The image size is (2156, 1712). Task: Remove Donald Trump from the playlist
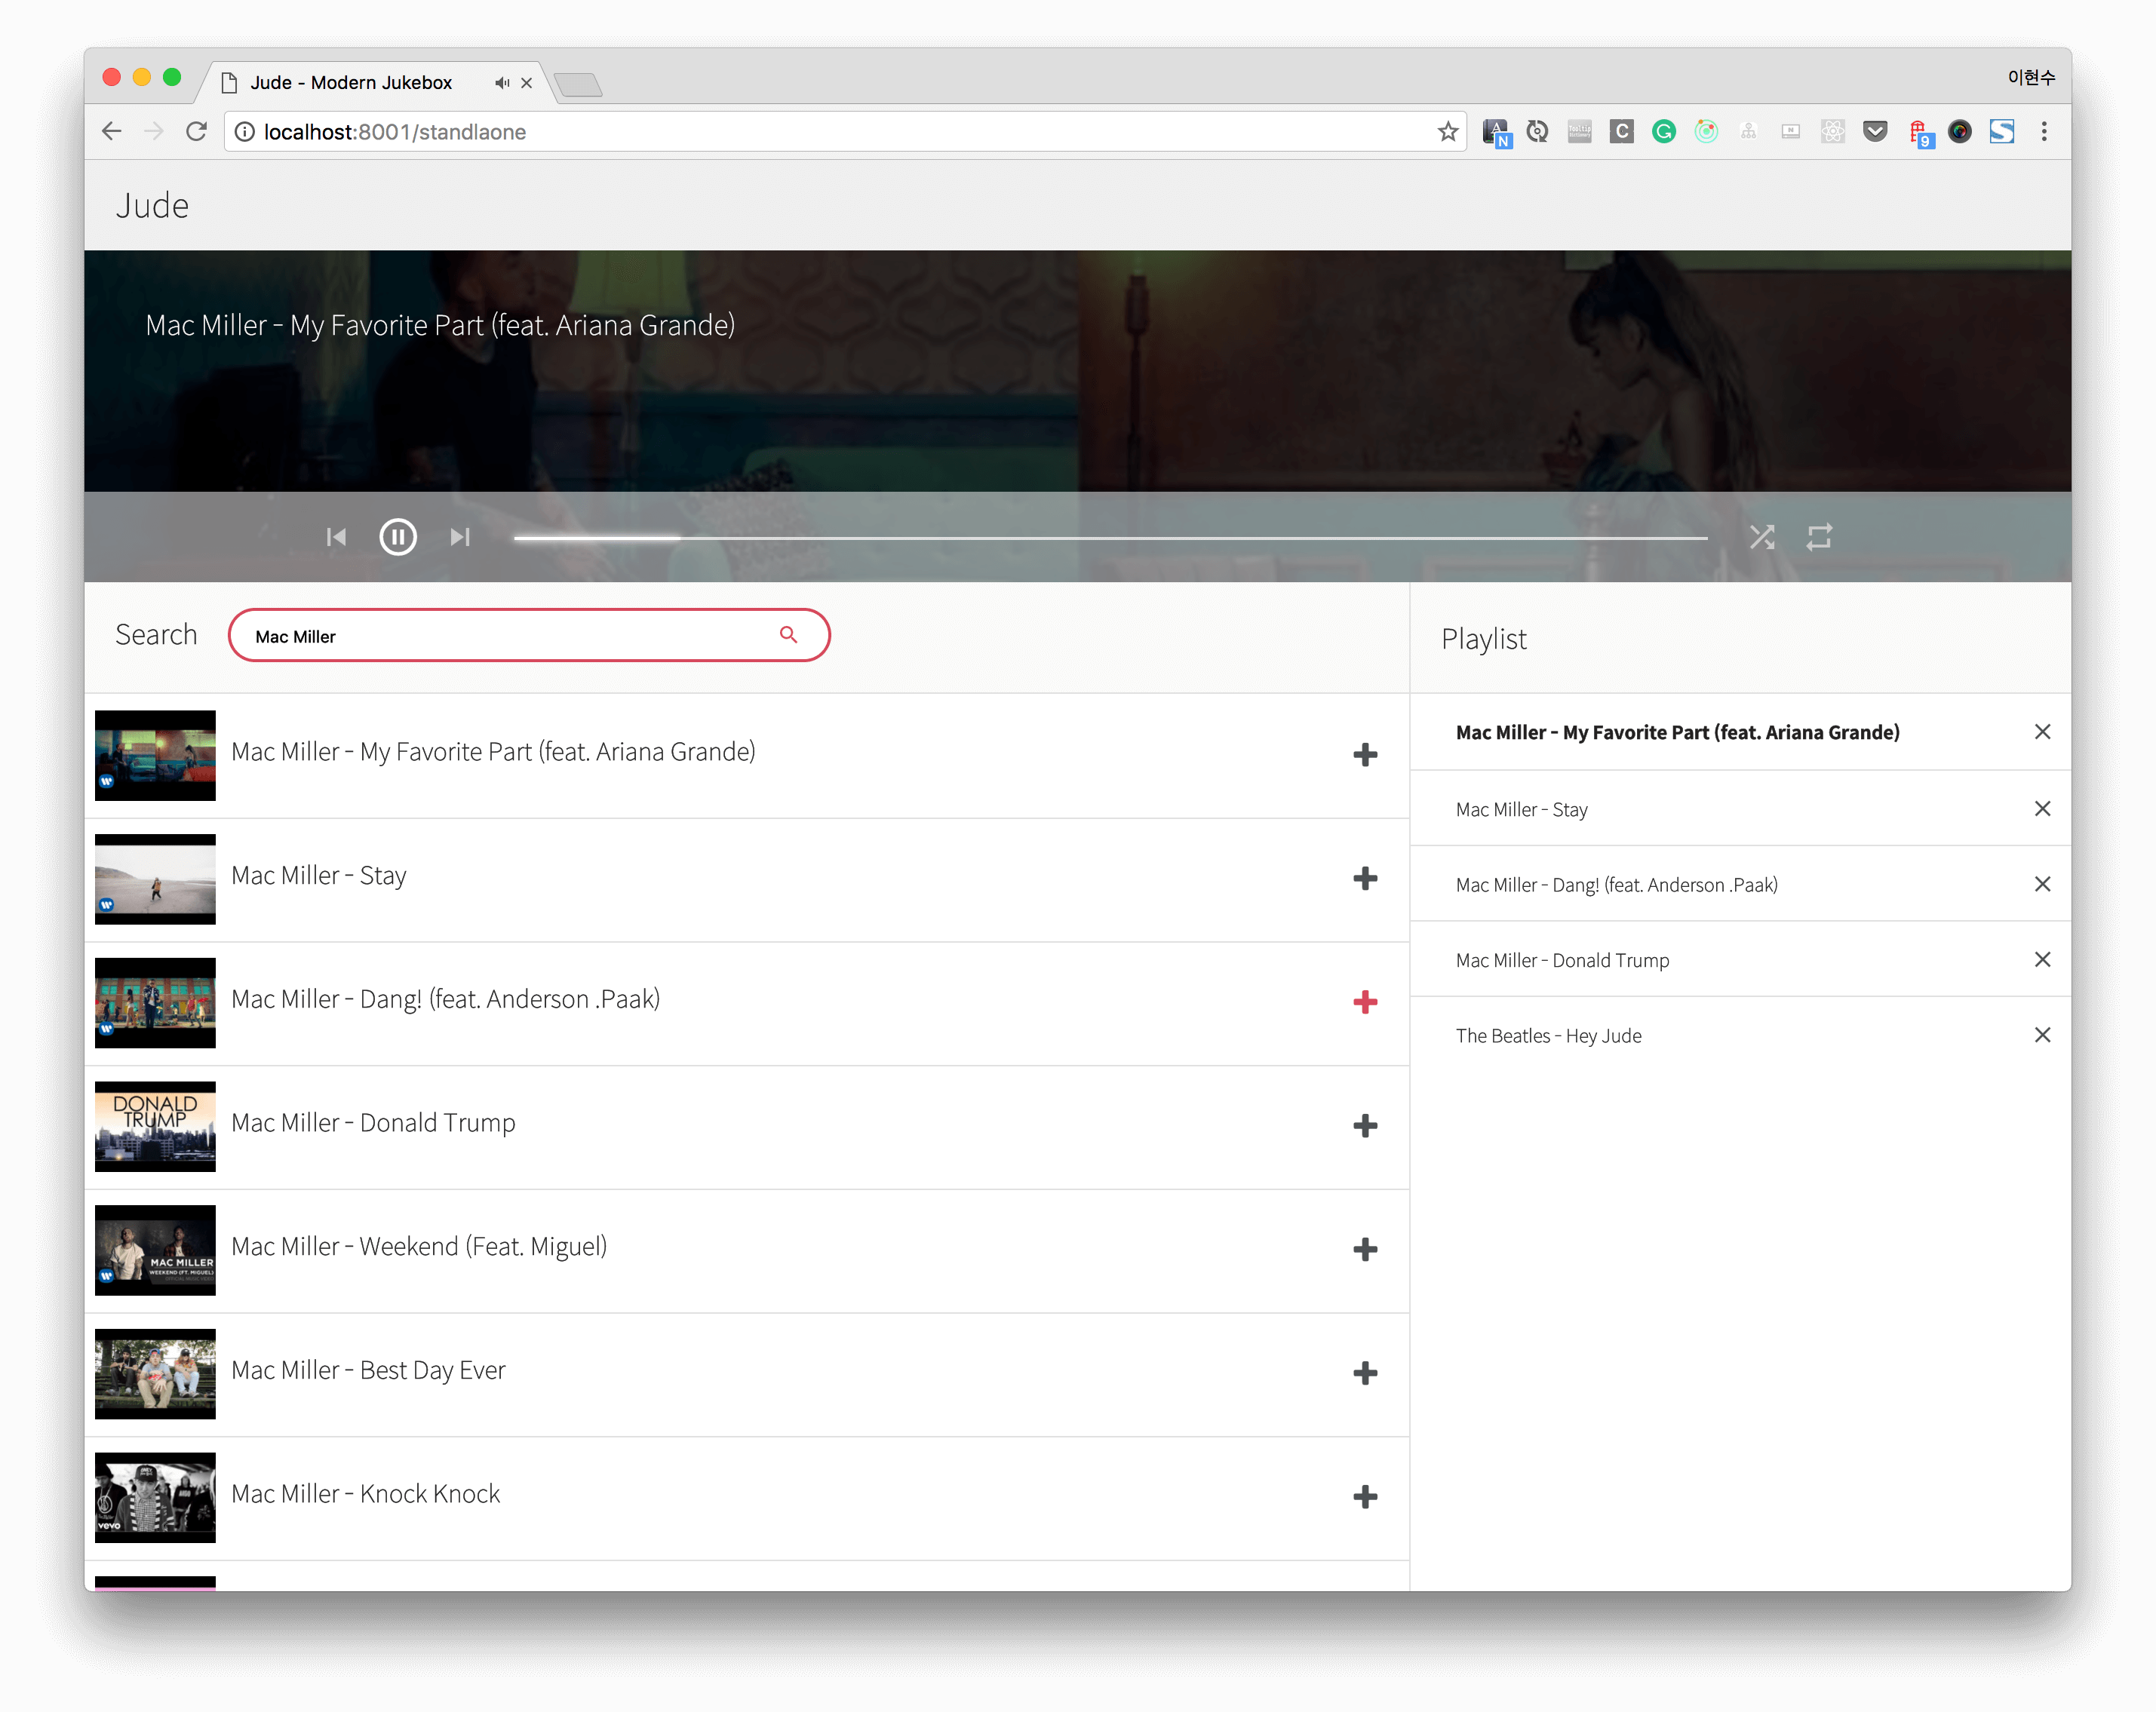point(2042,959)
